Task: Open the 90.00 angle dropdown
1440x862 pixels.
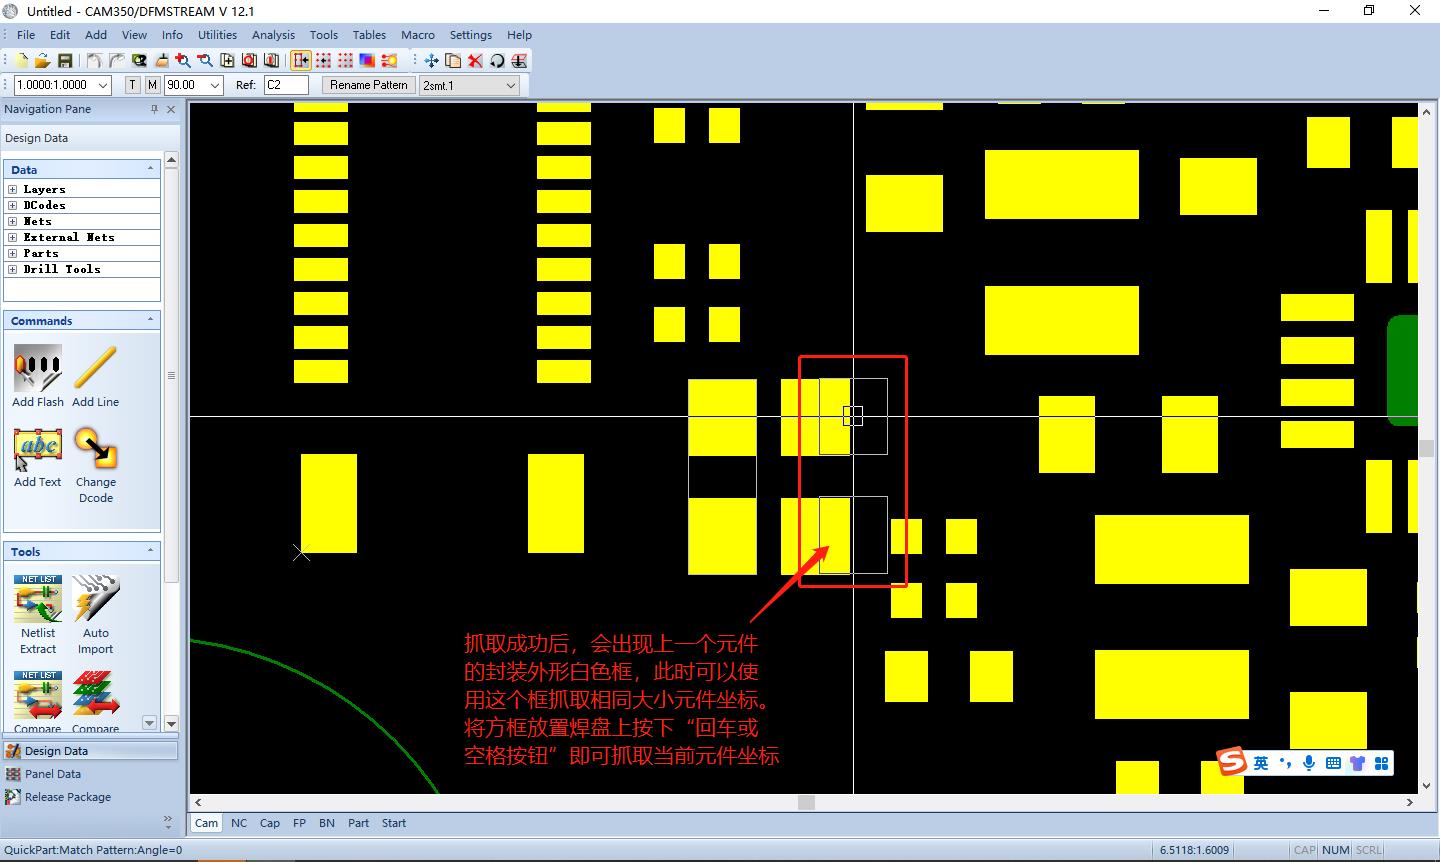Action: pyautogui.click(x=214, y=86)
